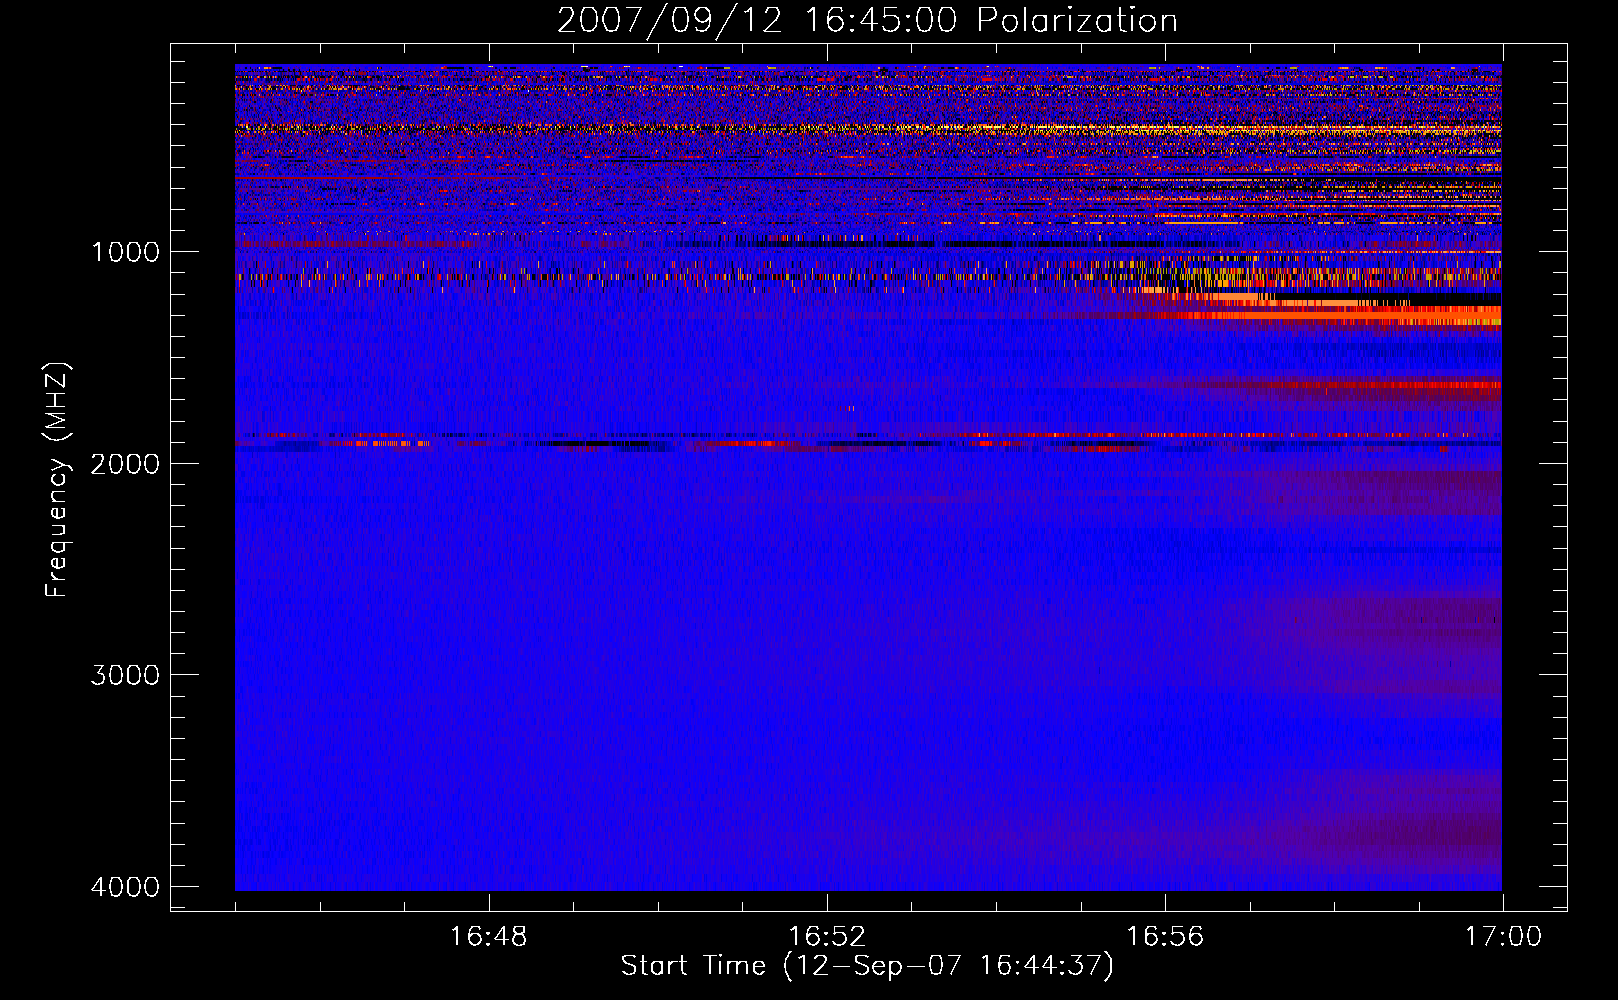Image resolution: width=1618 pixels, height=1000 pixels.
Task: Click the 'Frequency (MHZ)' y-axis label
Action: (57, 480)
